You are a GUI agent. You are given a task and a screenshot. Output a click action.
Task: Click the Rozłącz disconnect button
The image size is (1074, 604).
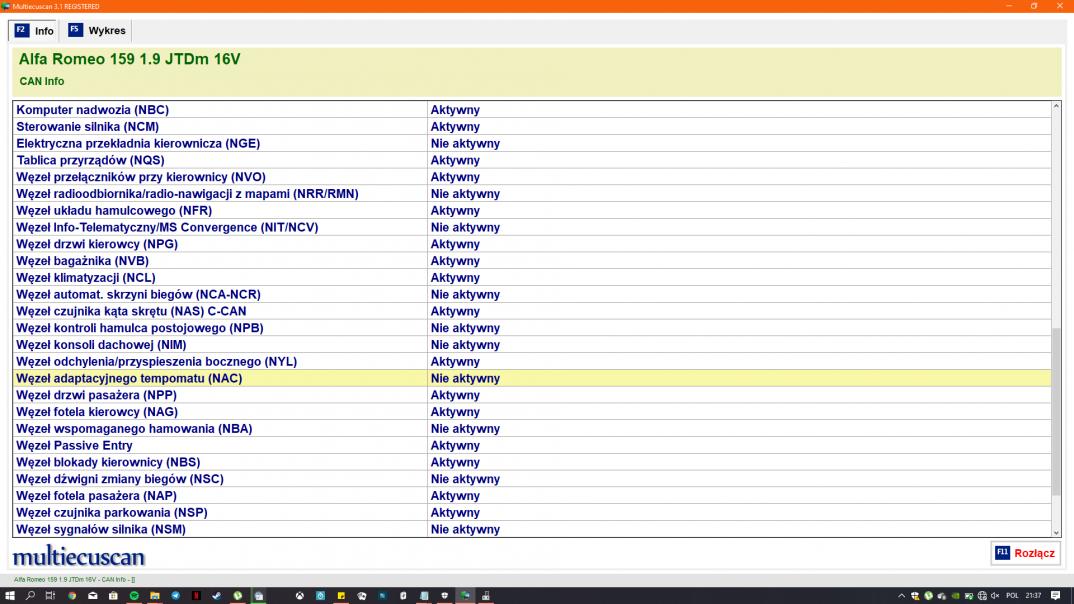[1025, 553]
